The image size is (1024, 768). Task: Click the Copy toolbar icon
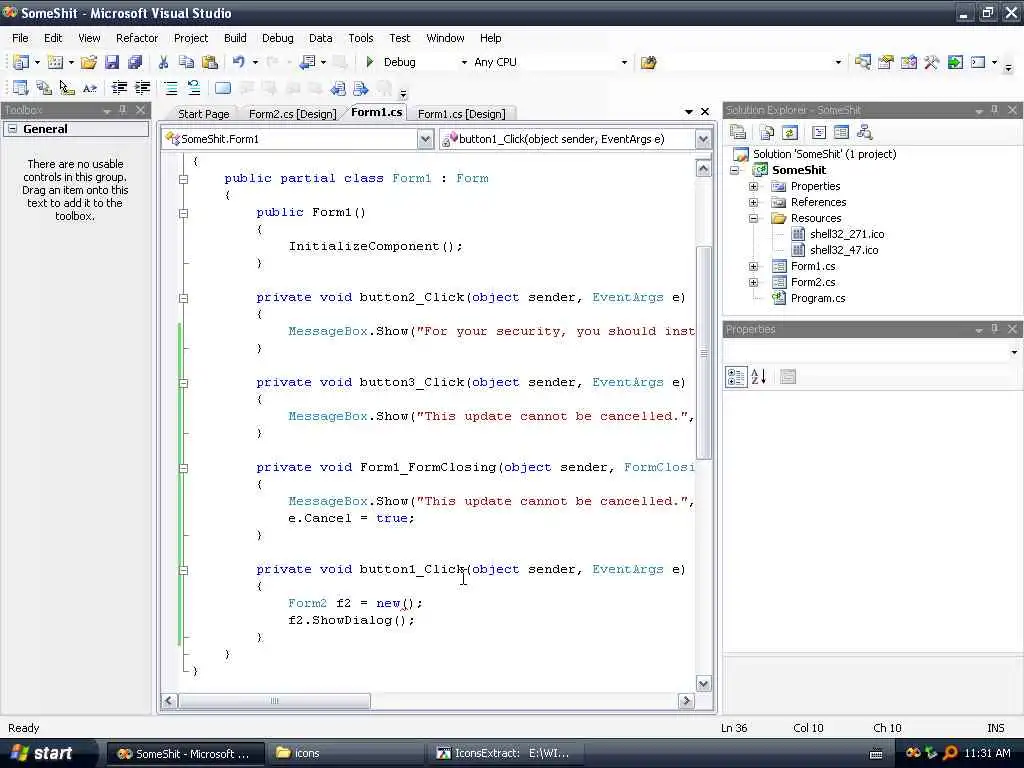pos(186,62)
